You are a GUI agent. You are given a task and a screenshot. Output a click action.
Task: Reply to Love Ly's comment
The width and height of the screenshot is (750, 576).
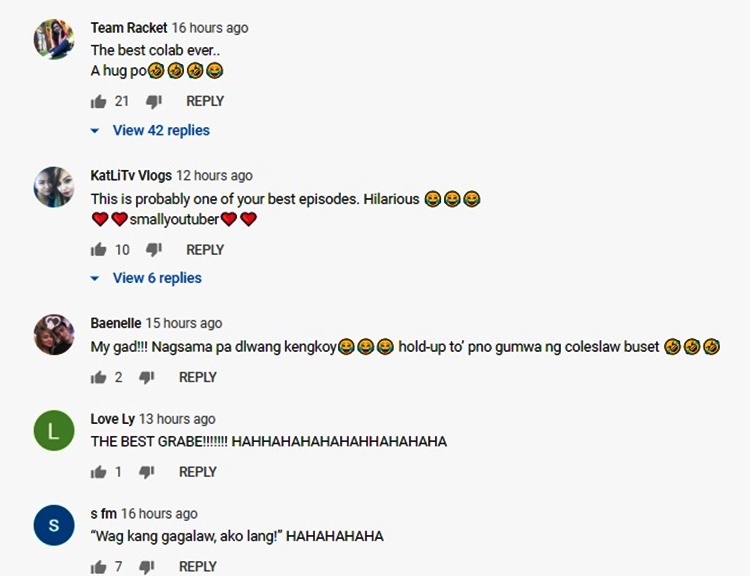pos(198,472)
